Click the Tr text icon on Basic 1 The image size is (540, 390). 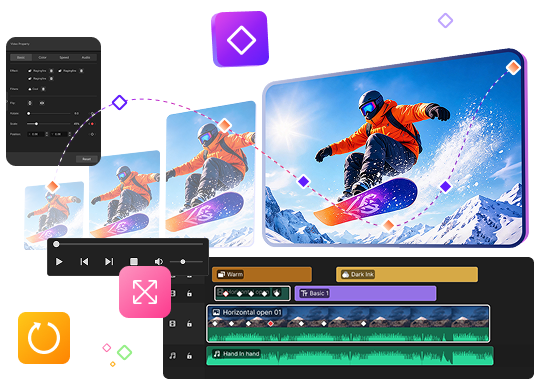pyautogui.click(x=304, y=294)
